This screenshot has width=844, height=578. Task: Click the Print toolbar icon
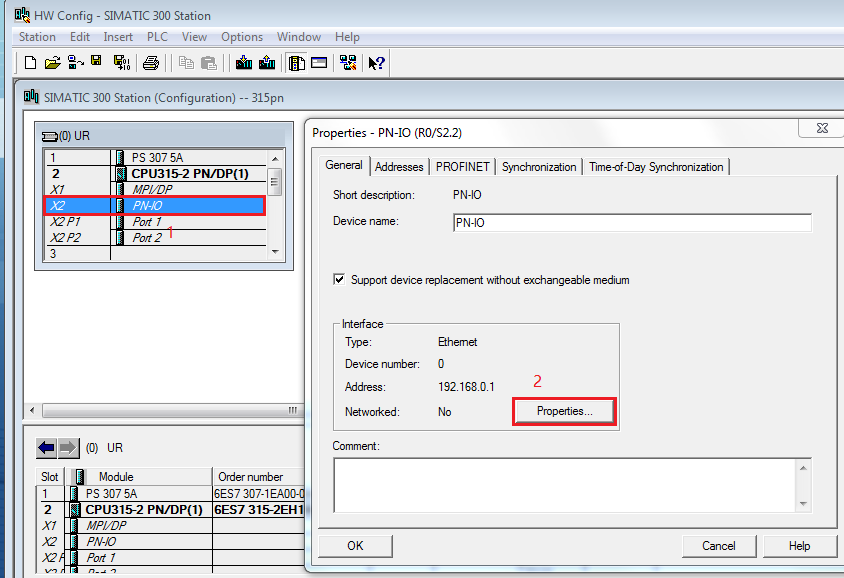click(x=151, y=63)
